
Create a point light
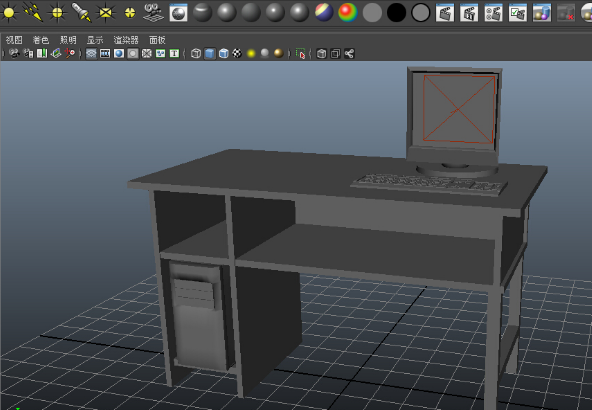coord(57,12)
